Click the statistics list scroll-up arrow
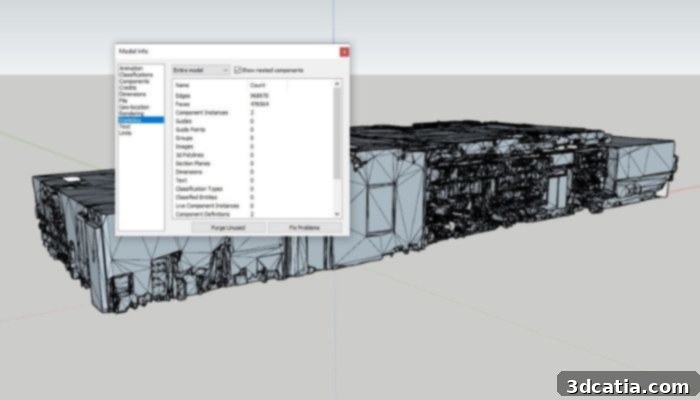This screenshot has height=400, width=700. tap(337, 84)
